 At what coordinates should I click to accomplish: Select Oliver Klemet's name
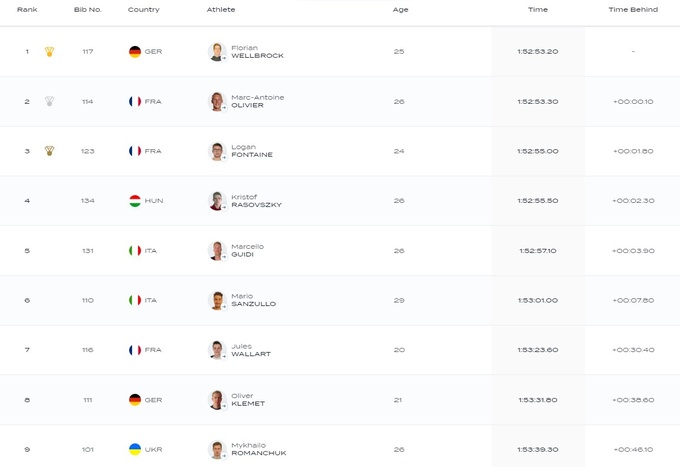tap(247, 400)
